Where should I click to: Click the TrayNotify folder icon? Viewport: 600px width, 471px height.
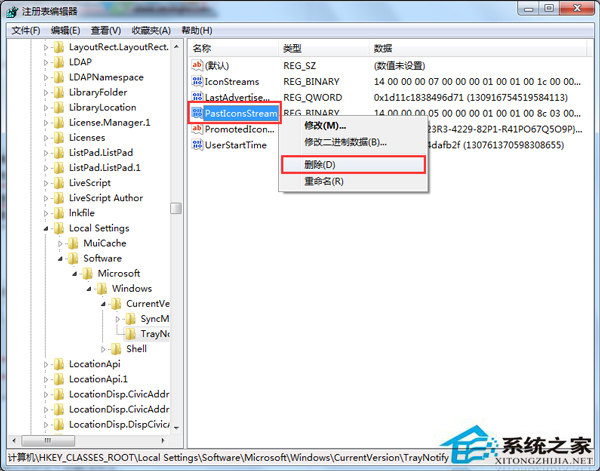click(x=130, y=334)
